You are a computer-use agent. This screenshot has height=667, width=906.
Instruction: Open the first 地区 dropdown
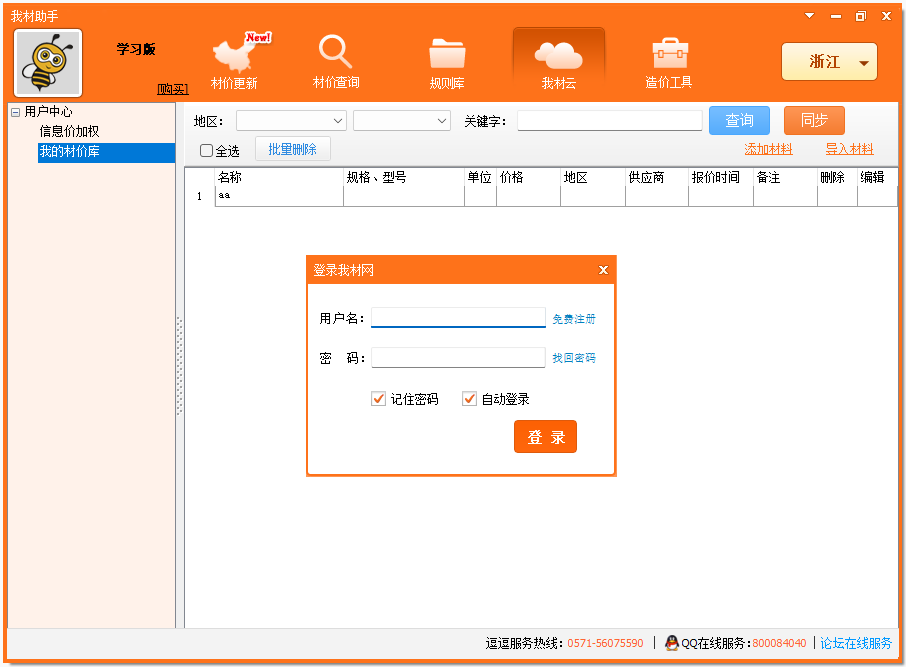point(291,121)
